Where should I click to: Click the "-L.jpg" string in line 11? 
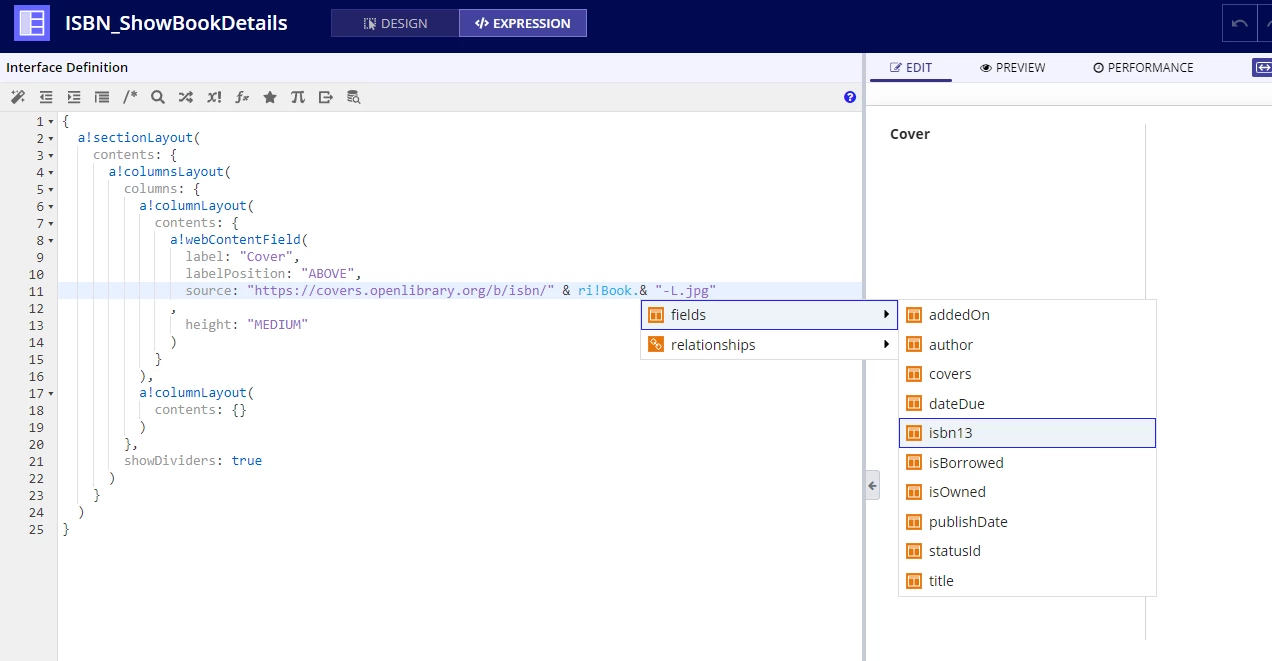coord(686,291)
